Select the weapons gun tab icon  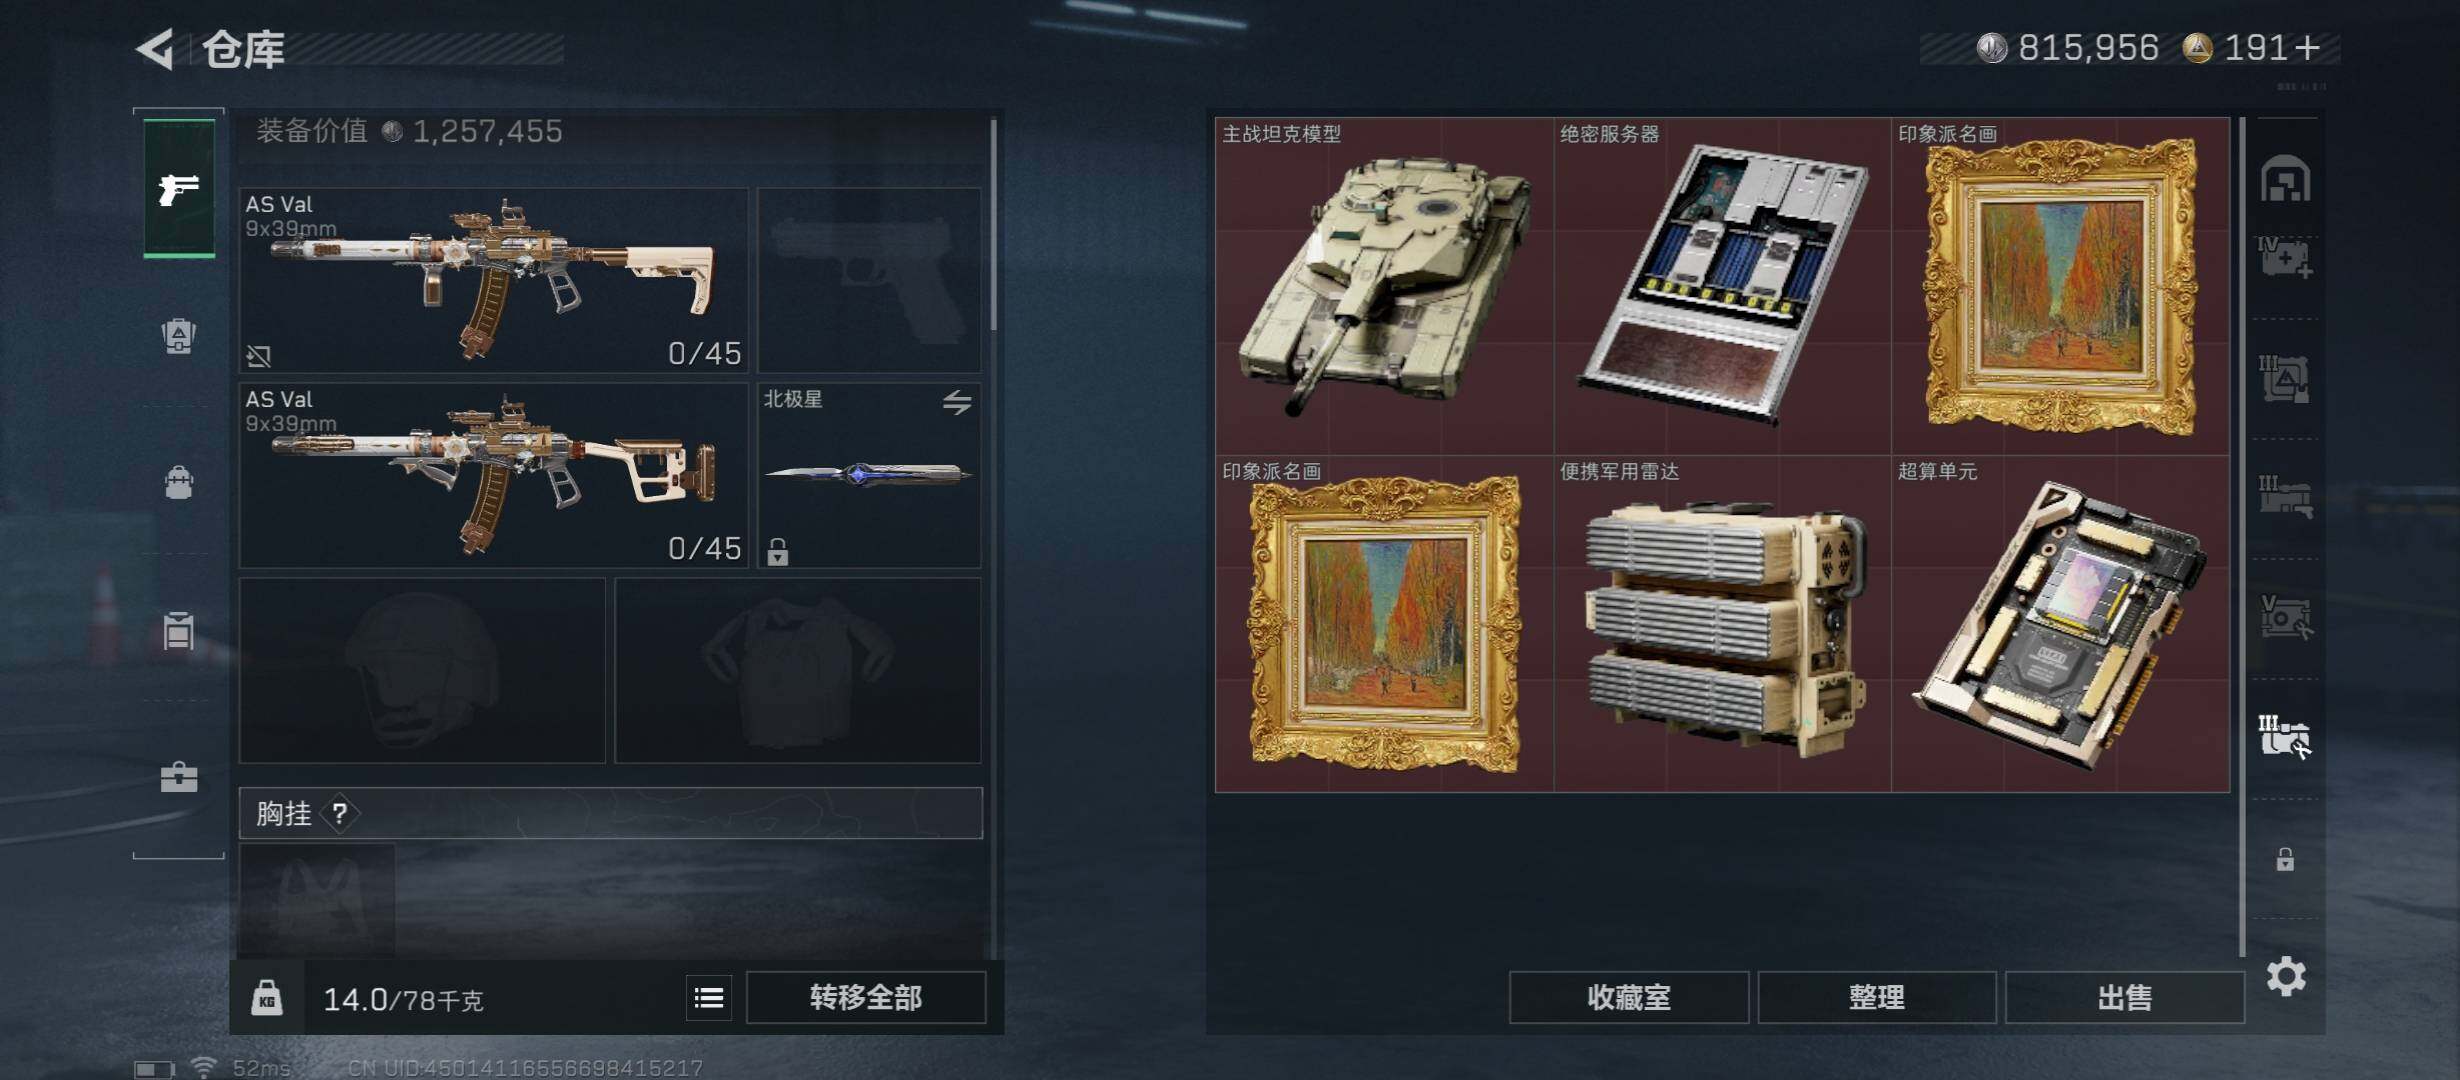pyautogui.click(x=179, y=188)
